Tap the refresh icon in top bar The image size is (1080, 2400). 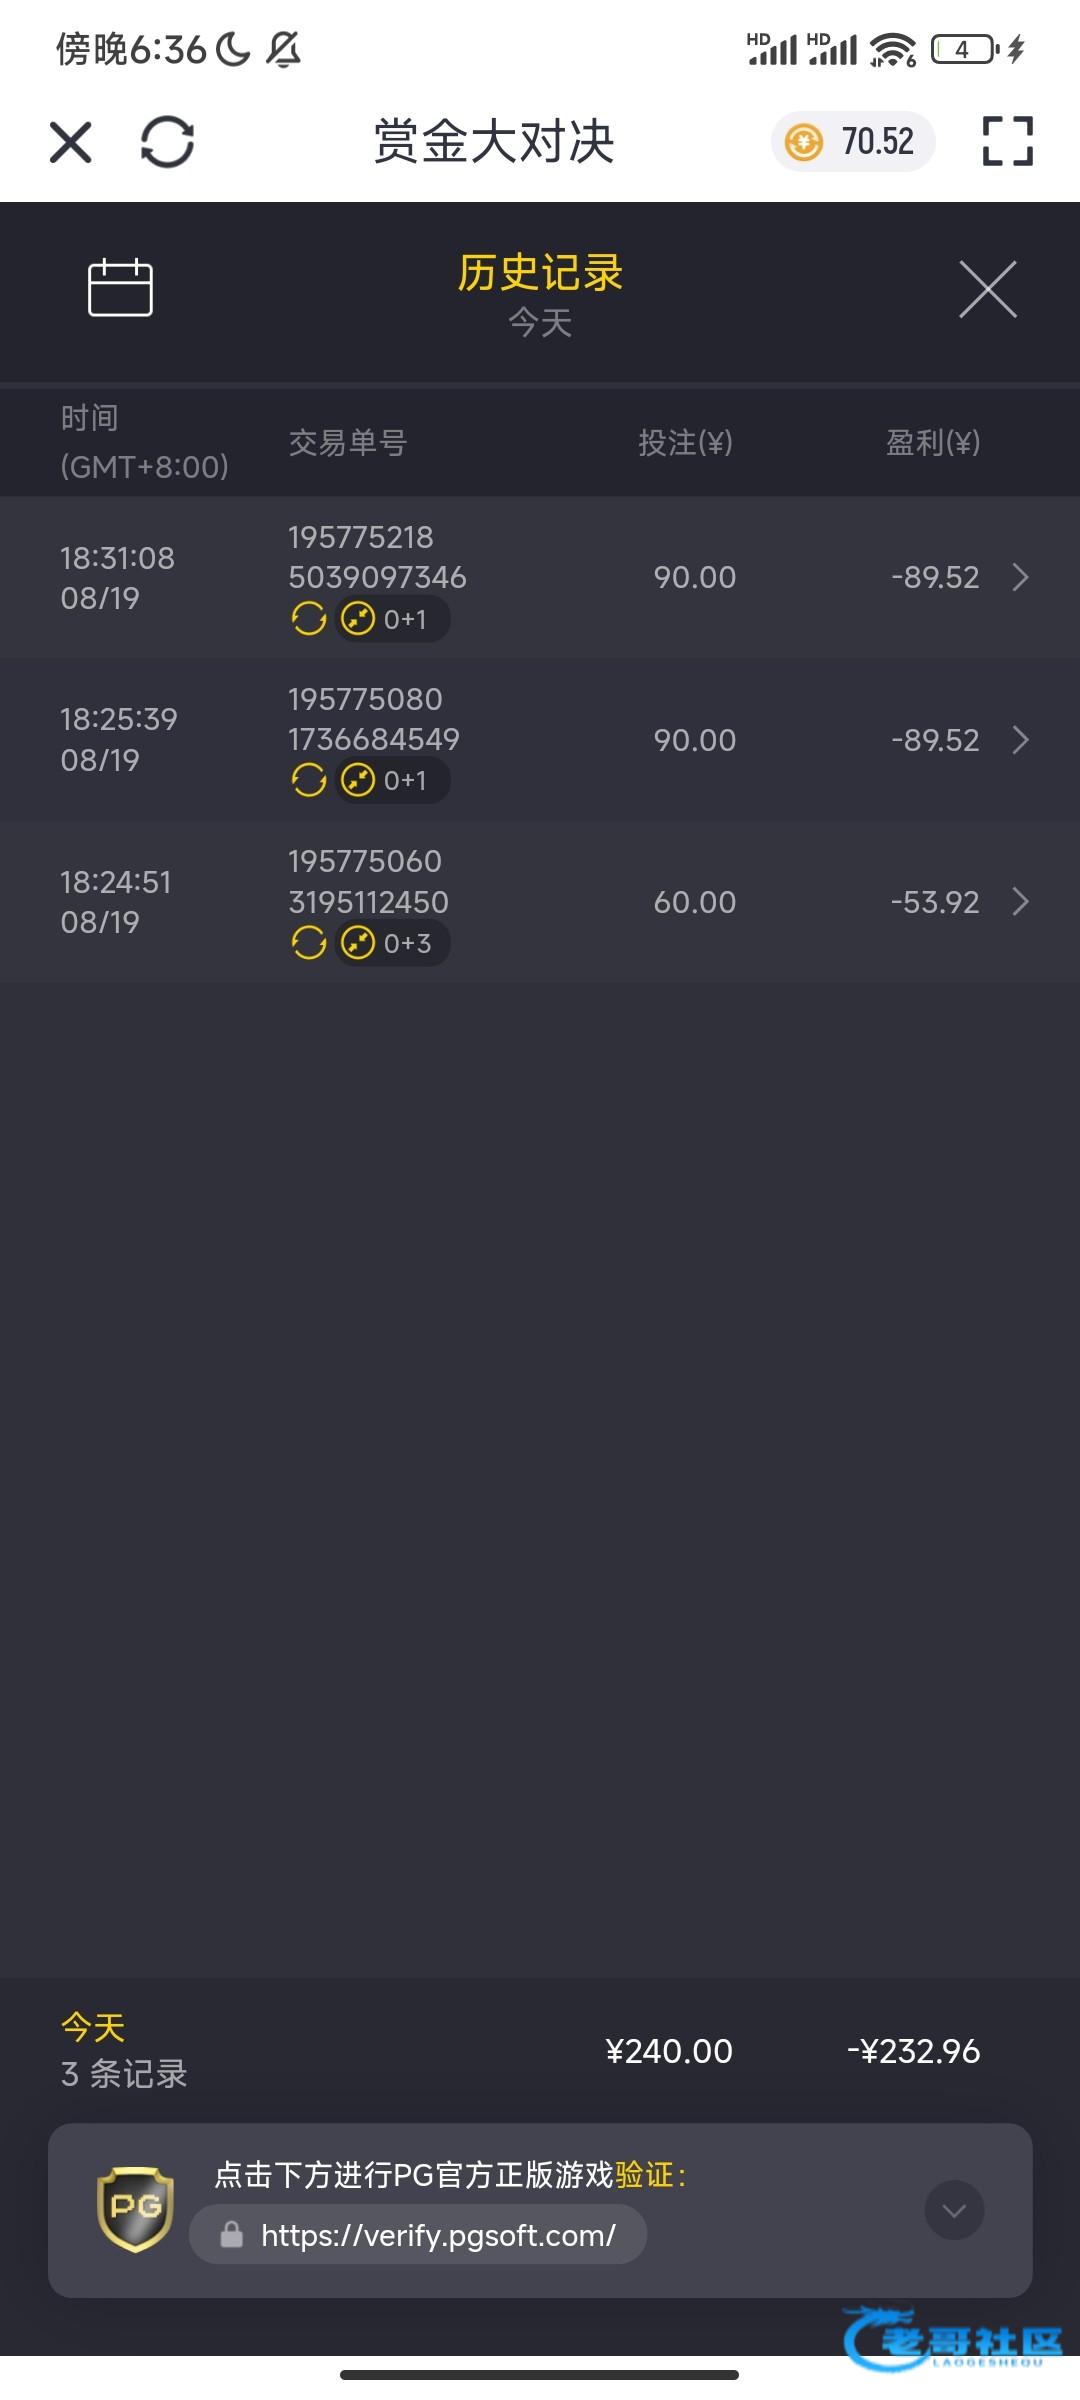click(x=167, y=141)
